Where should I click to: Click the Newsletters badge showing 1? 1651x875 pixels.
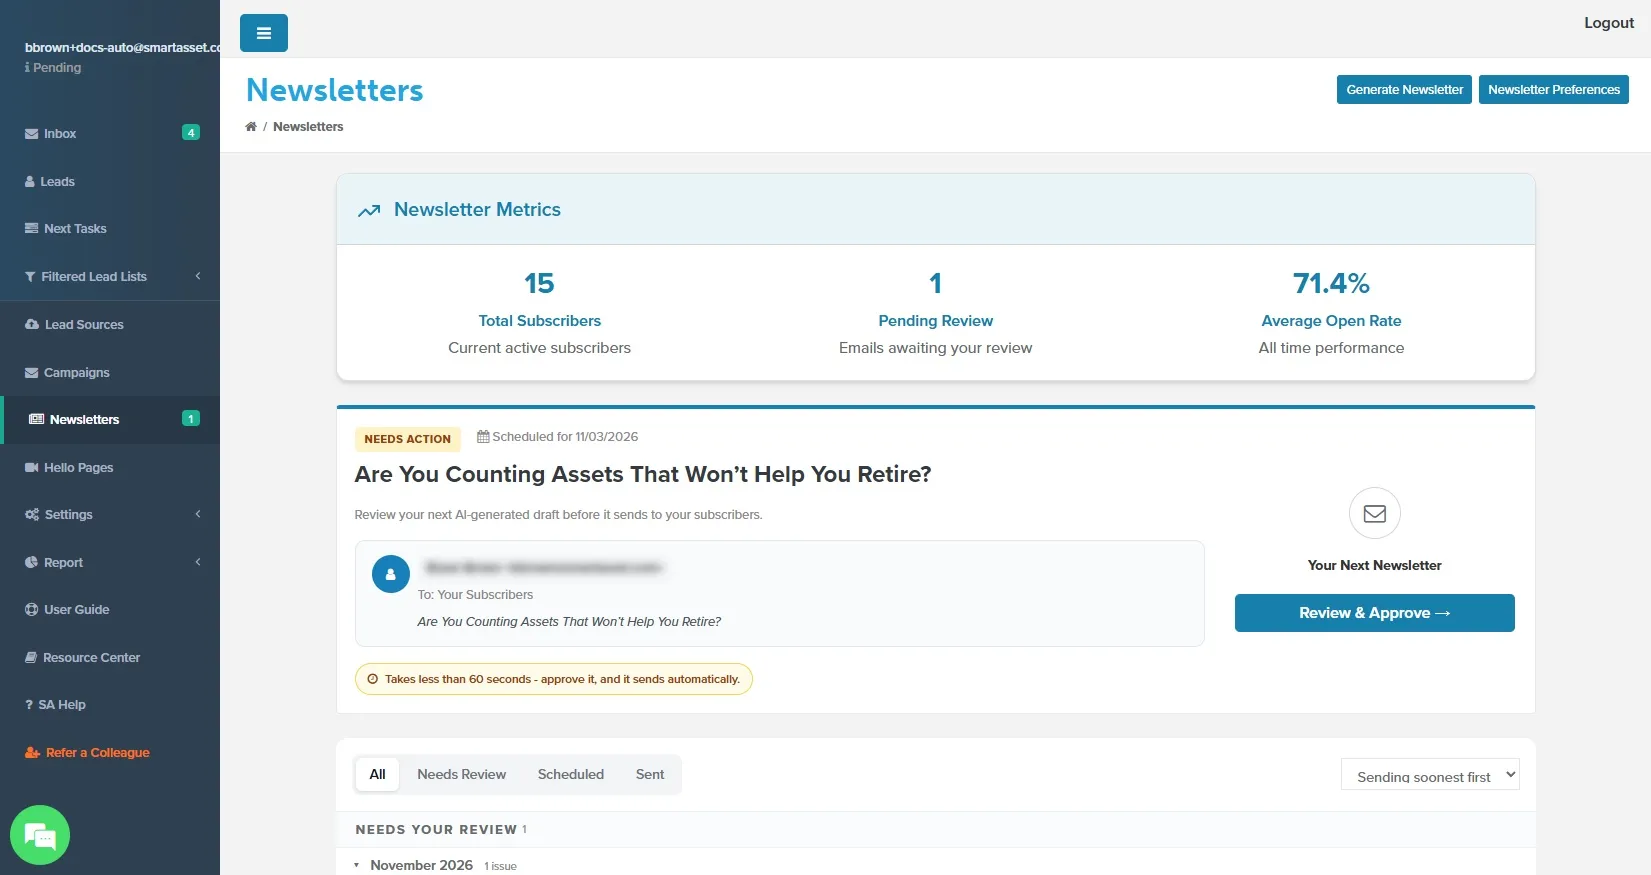pyautogui.click(x=191, y=419)
